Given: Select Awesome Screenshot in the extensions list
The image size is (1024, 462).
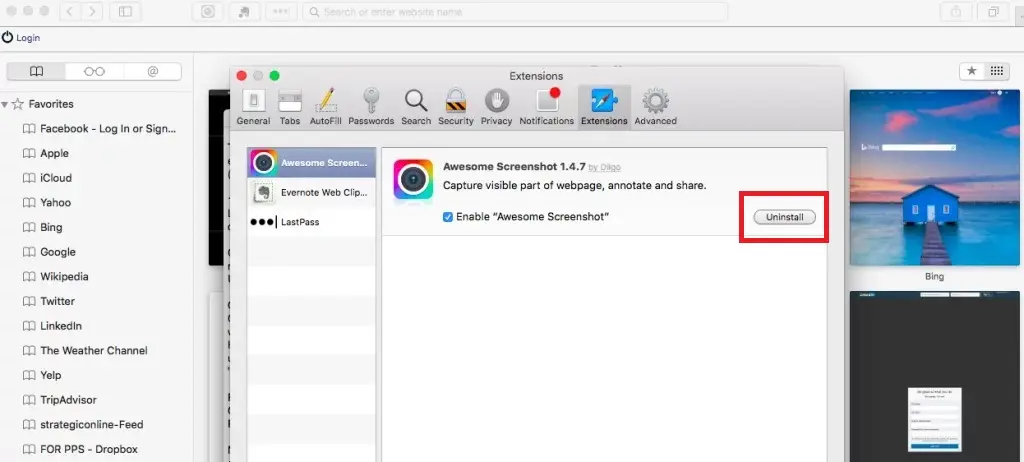Looking at the screenshot, I should [x=312, y=163].
